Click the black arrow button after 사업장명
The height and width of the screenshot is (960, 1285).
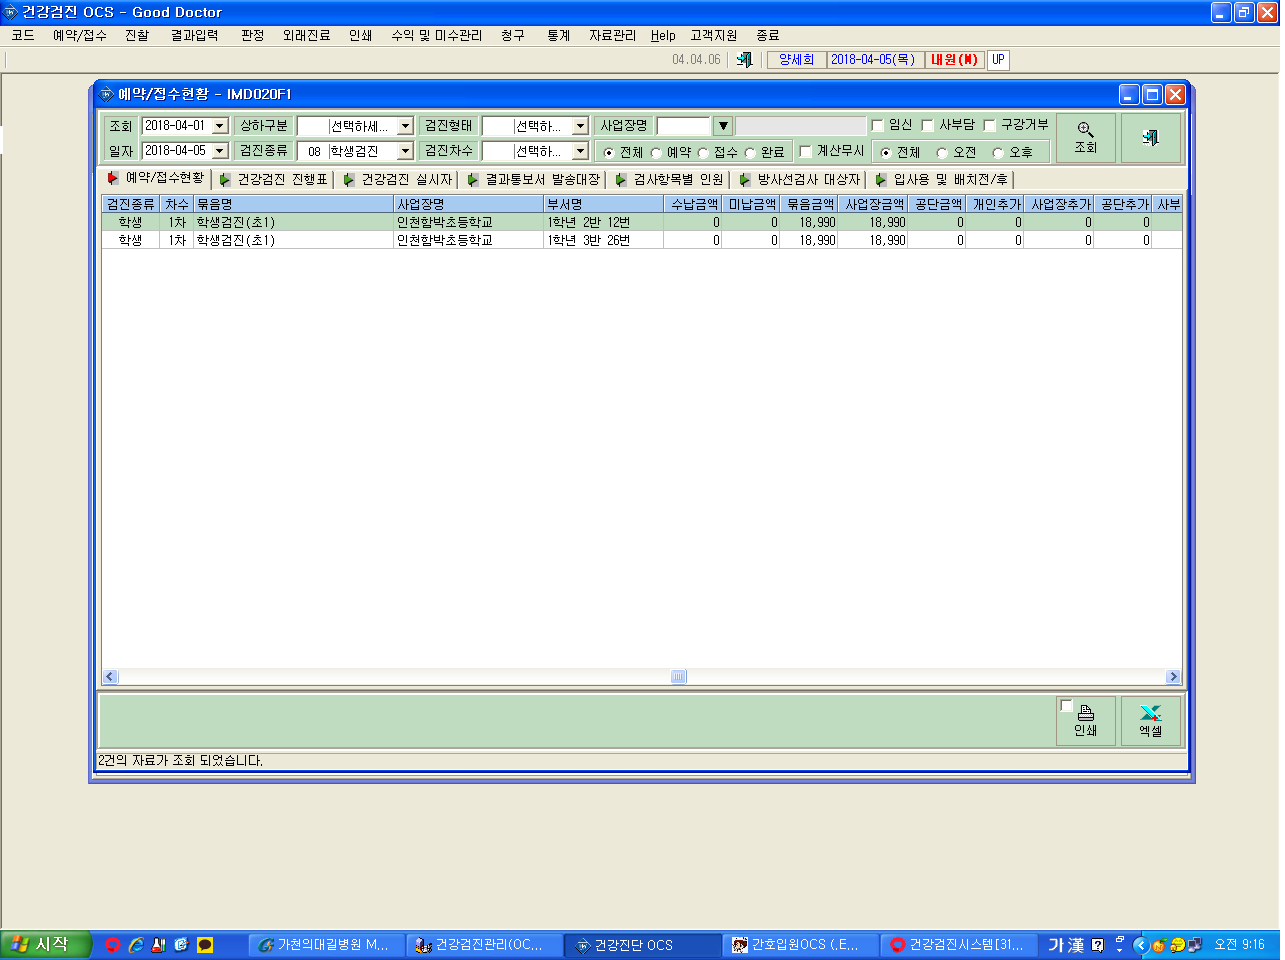[x=723, y=126]
